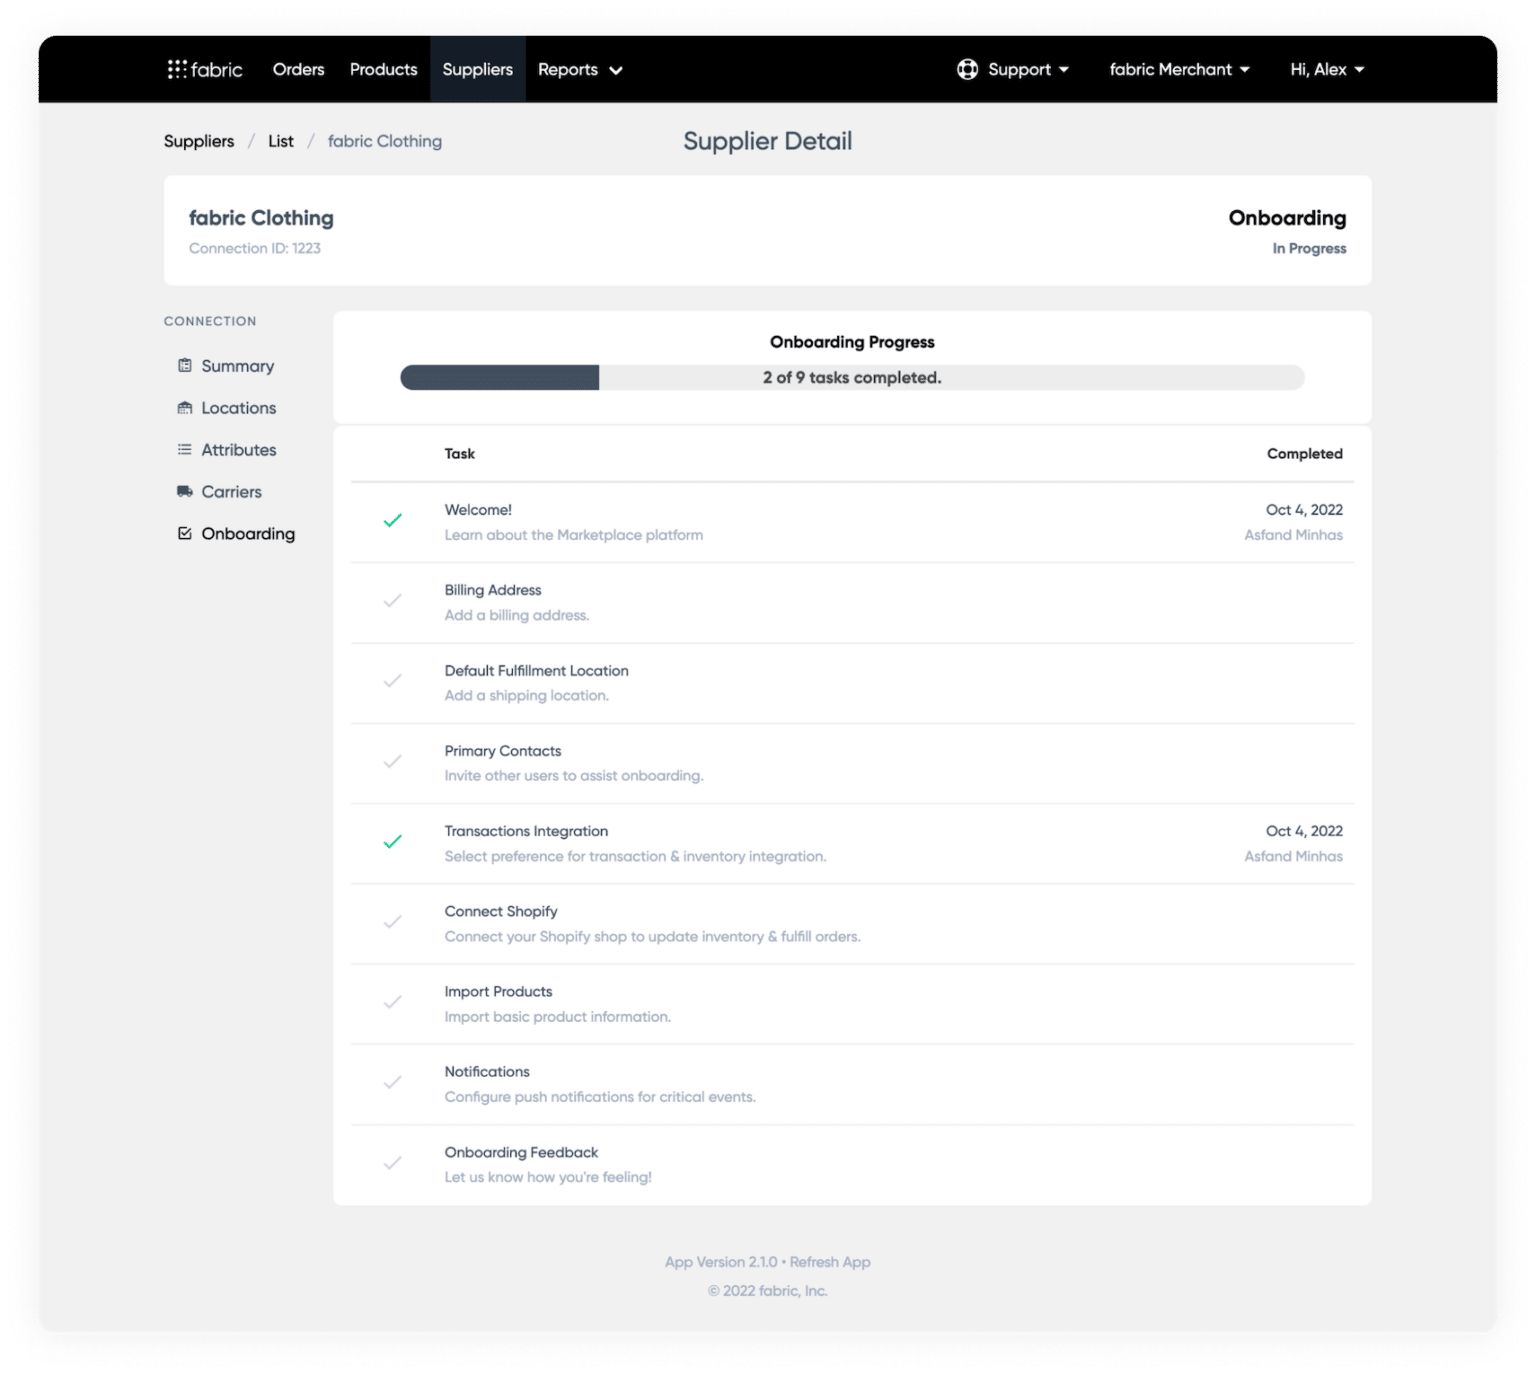Click the Refresh App link in the footer
The height and width of the screenshot is (1375, 1536).
pos(829,1262)
